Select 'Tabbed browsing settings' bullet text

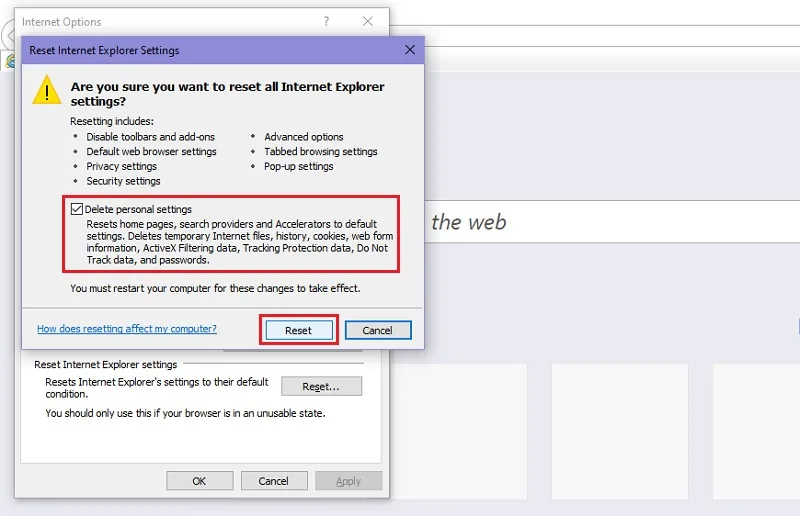pyautogui.click(x=321, y=152)
